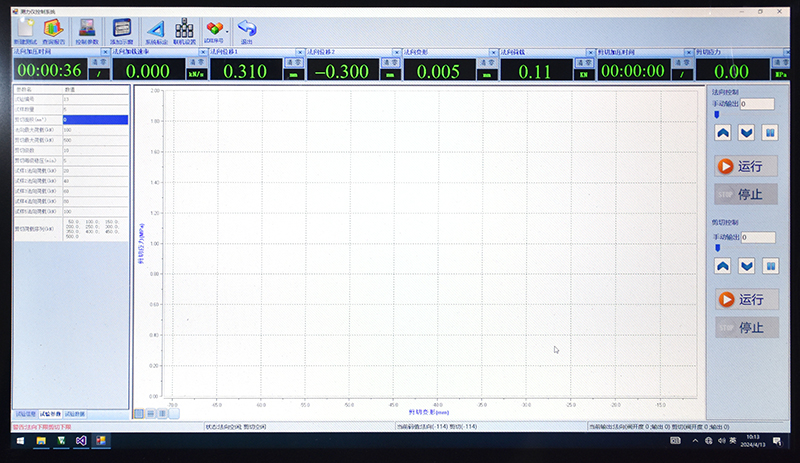Click the blue pause icon under 法向控制

click(770, 132)
